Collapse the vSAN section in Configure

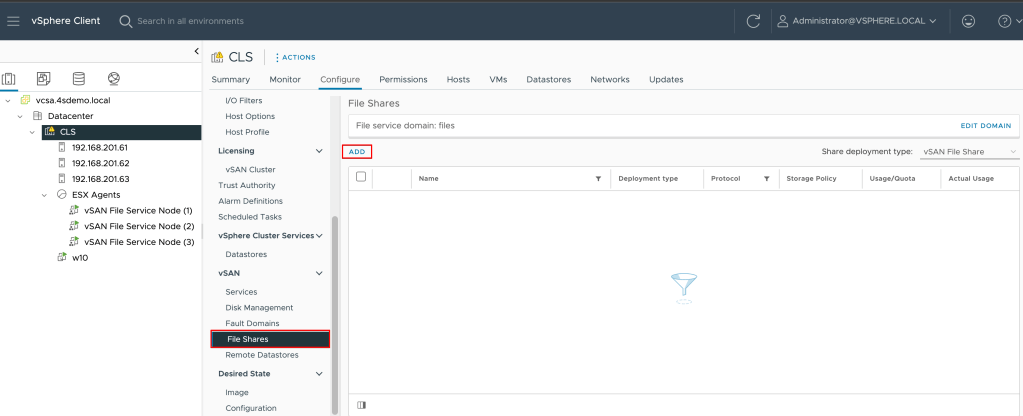[319, 273]
